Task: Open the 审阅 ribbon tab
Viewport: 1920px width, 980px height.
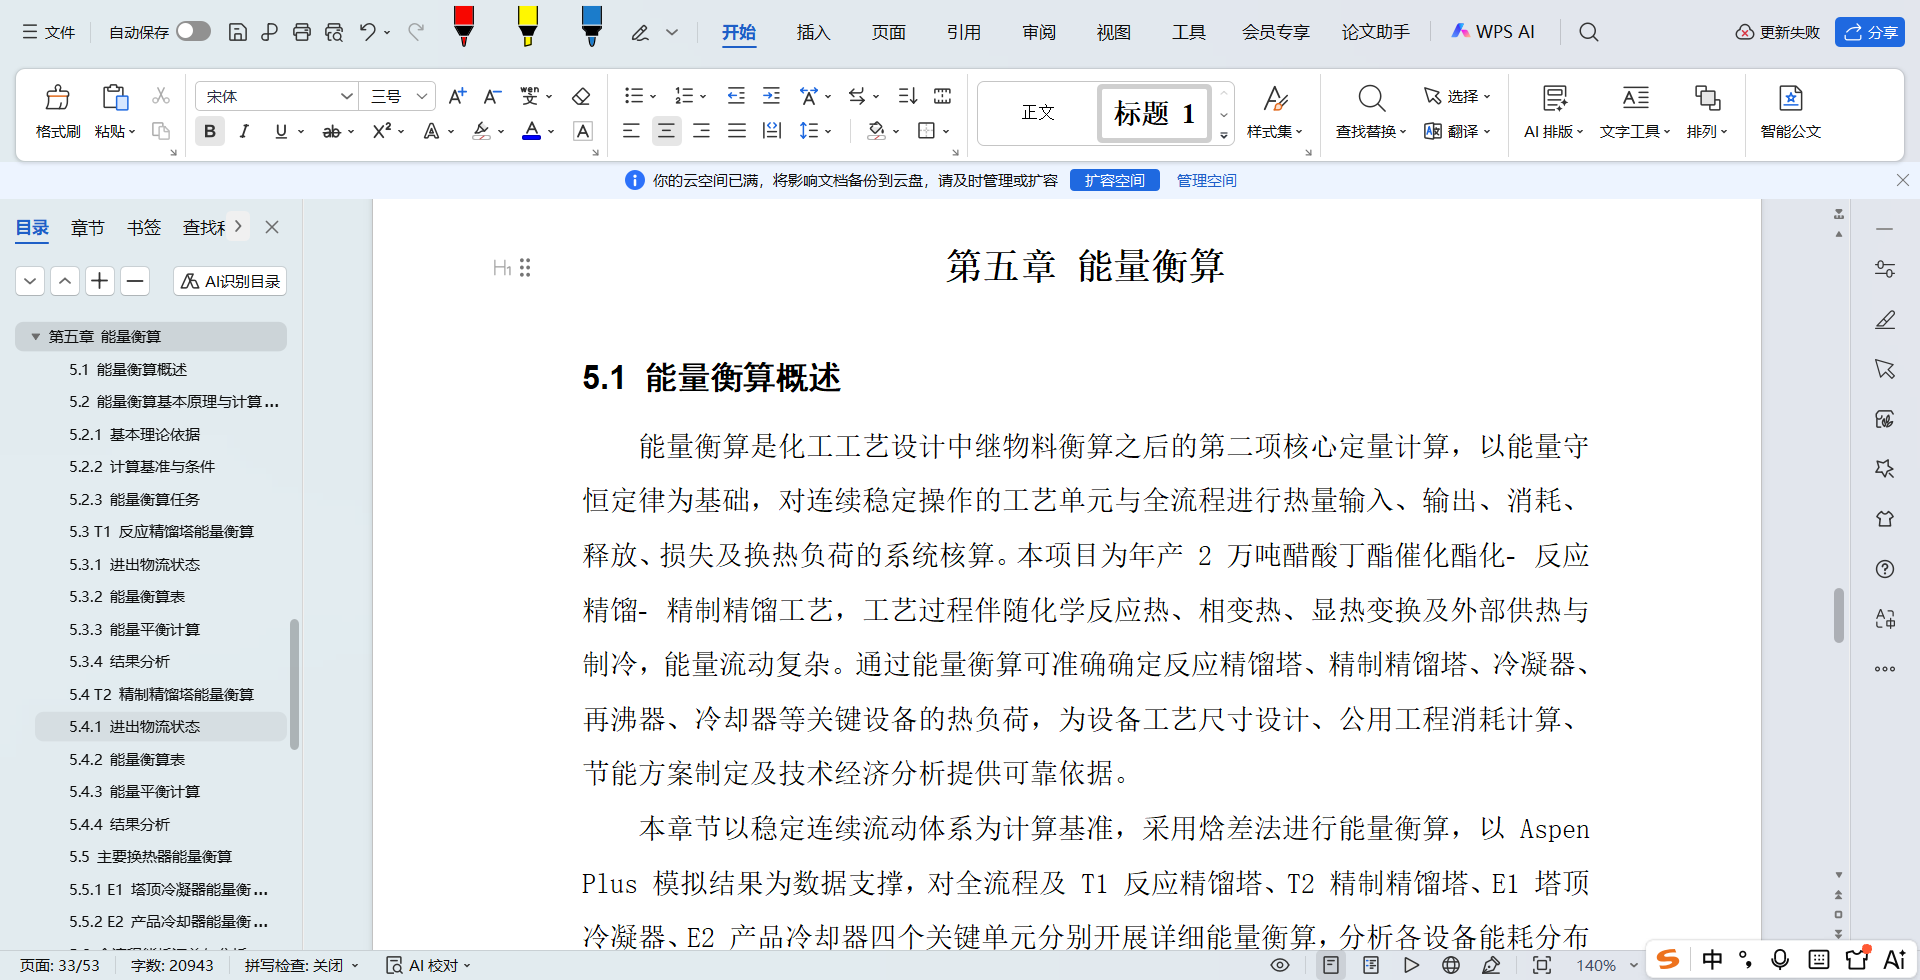Action: [x=1039, y=32]
